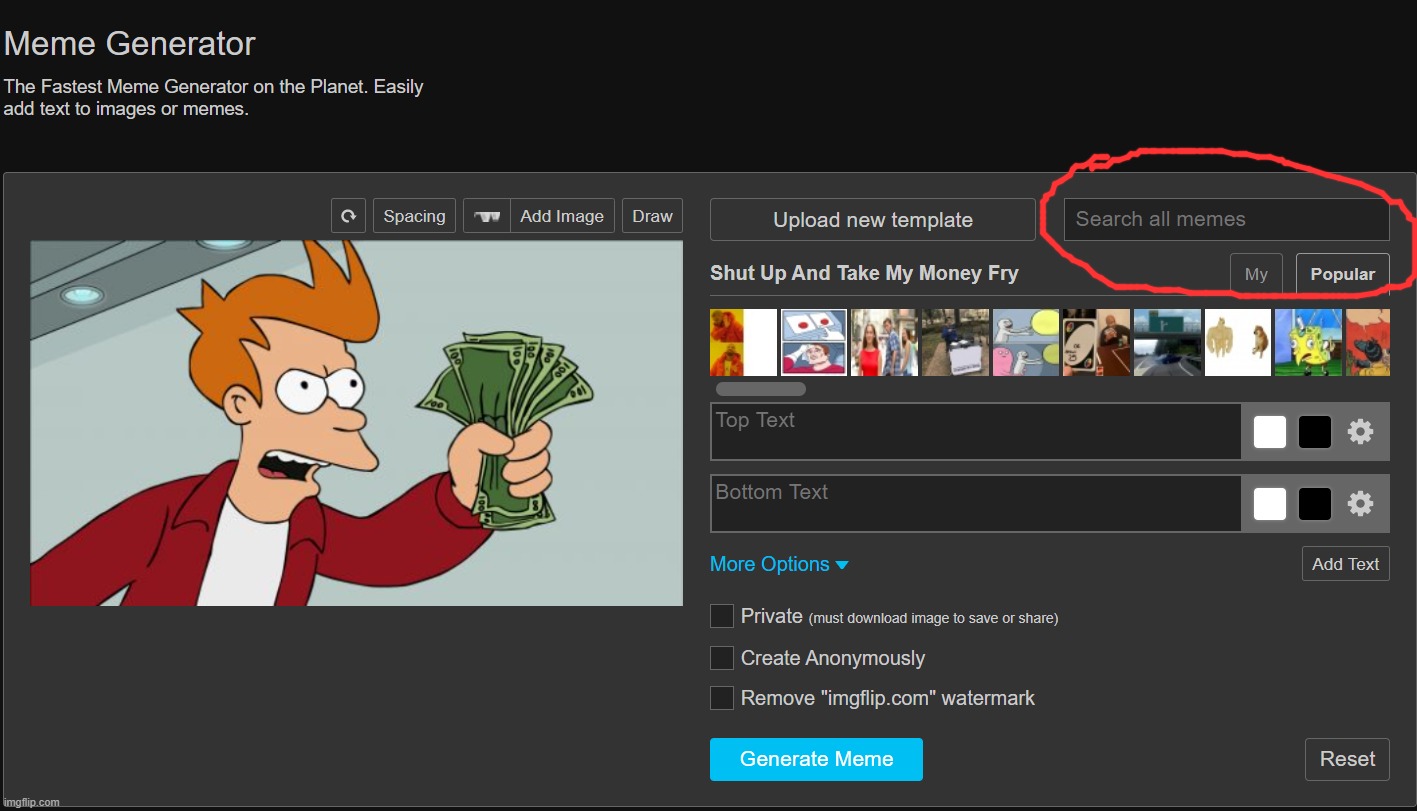1417x811 pixels.
Task: Click the Fry meme preview image
Action: point(357,423)
